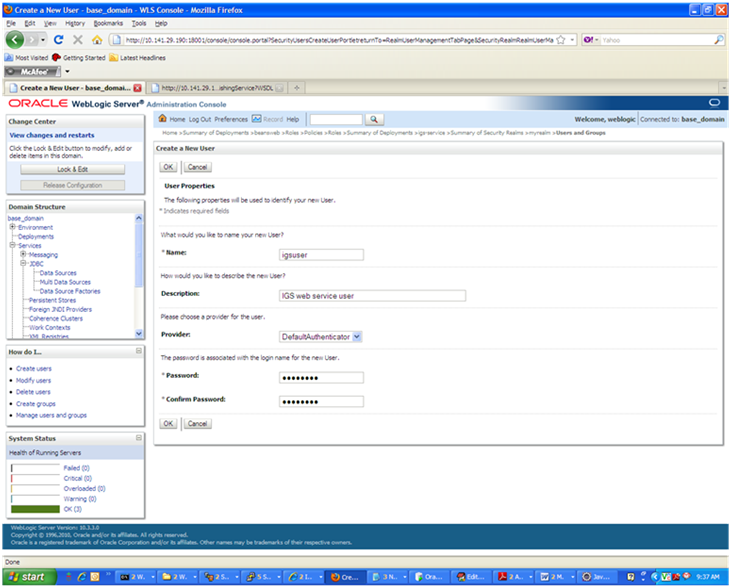
Task: Click the console Home house icon
Action: pyautogui.click(x=162, y=119)
